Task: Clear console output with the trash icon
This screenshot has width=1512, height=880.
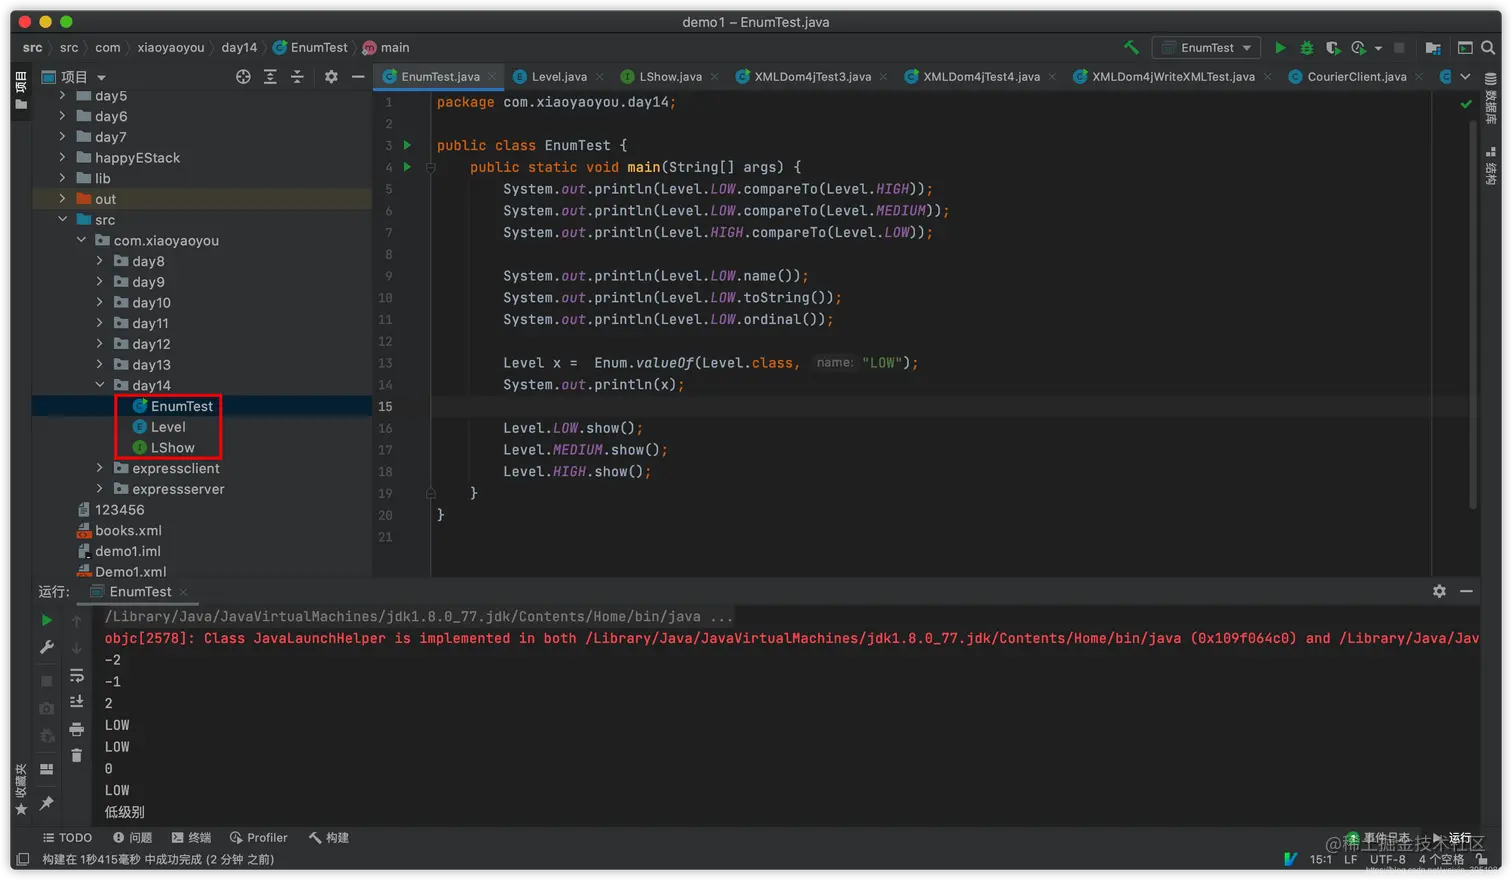Action: click(x=76, y=755)
